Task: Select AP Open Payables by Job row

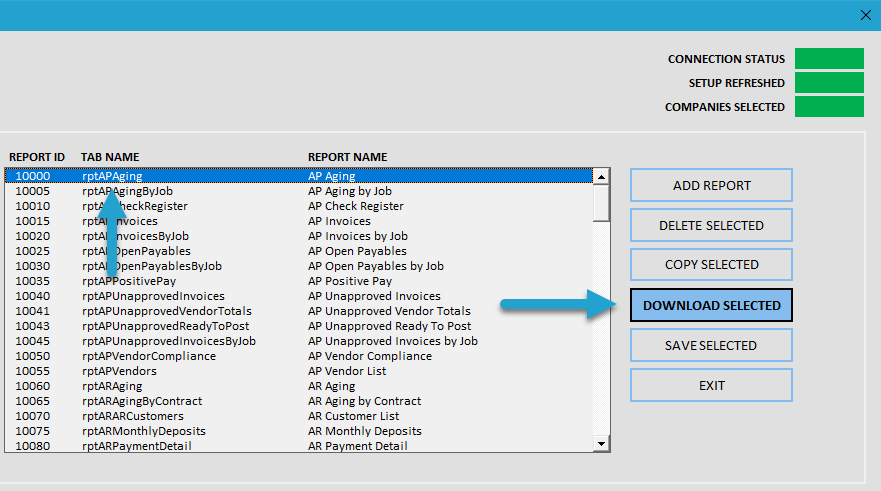Action: click(299, 266)
